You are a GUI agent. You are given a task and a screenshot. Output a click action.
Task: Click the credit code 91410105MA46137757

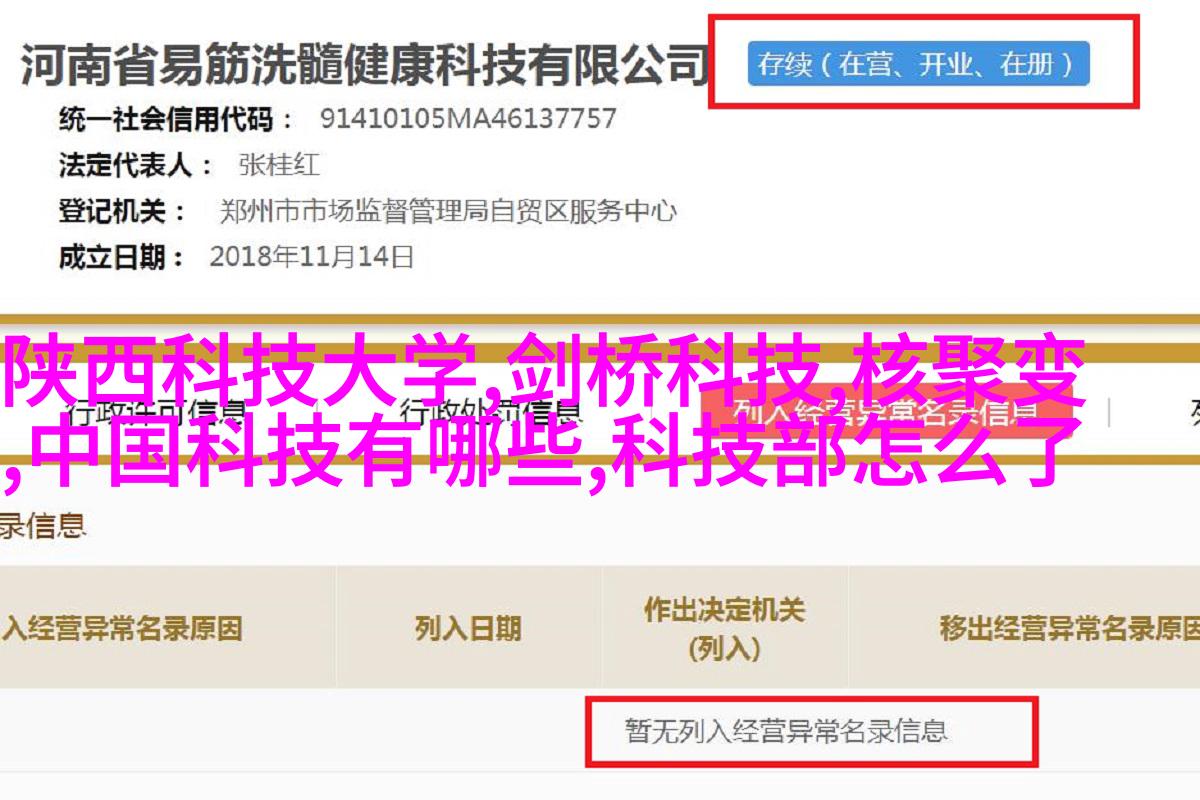pyautogui.click(x=468, y=119)
